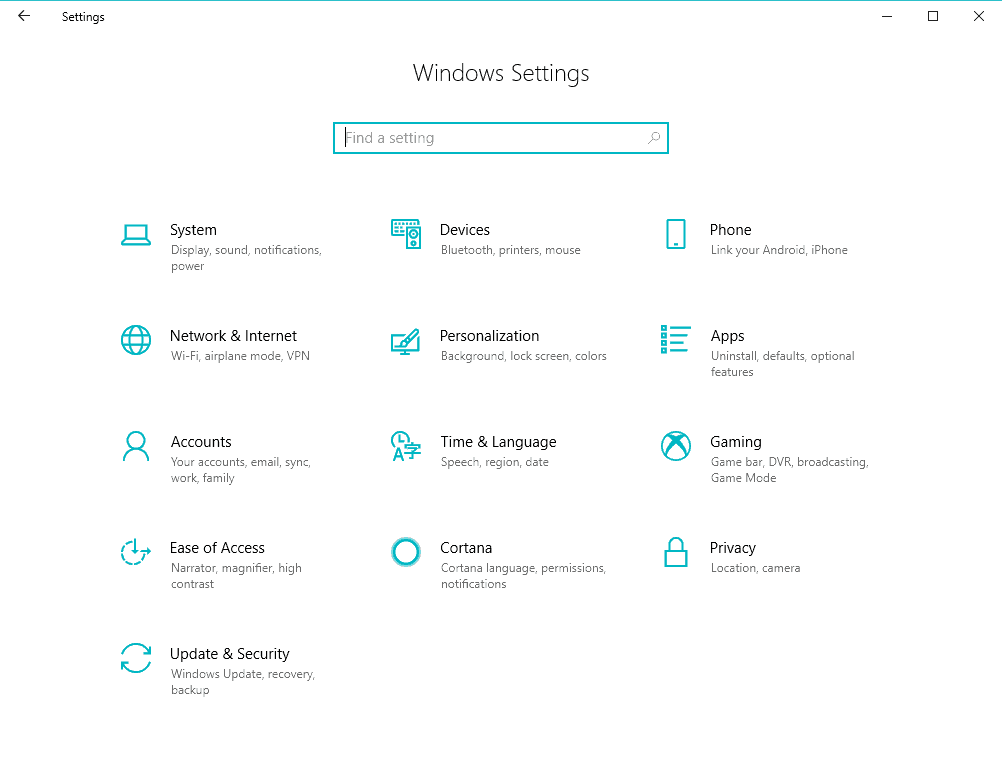Click 'Background, lock screen, colors' description
Viewport: 1002px width, 771px height.
click(523, 356)
